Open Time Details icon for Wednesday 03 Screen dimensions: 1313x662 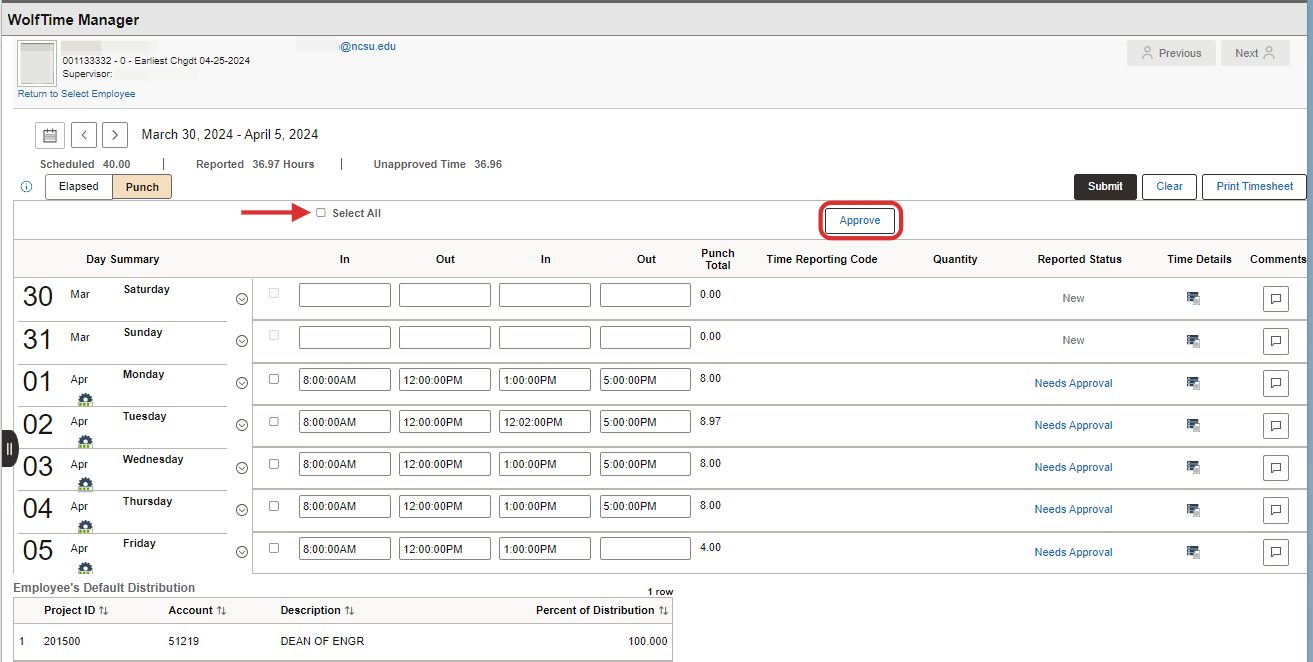[x=1193, y=467]
